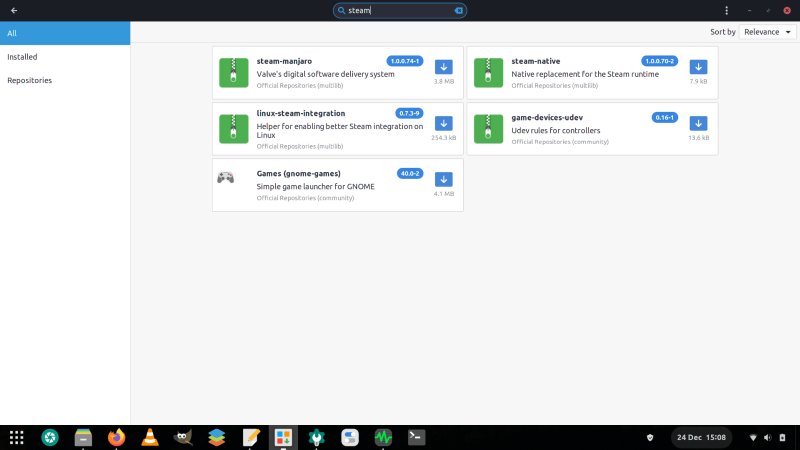The image size is (800, 450).
Task: Open the layered stack app in taskbar
Action: pyautogui.click(x=216, y=437)
